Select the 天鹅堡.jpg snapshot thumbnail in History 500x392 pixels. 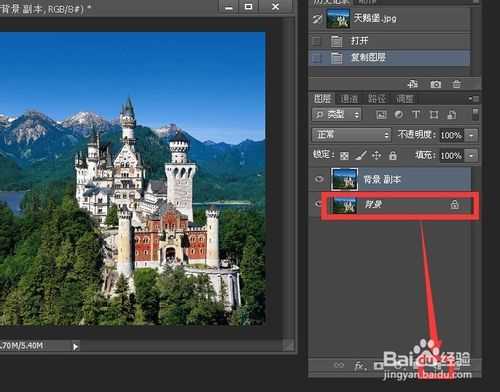(338, 18)
